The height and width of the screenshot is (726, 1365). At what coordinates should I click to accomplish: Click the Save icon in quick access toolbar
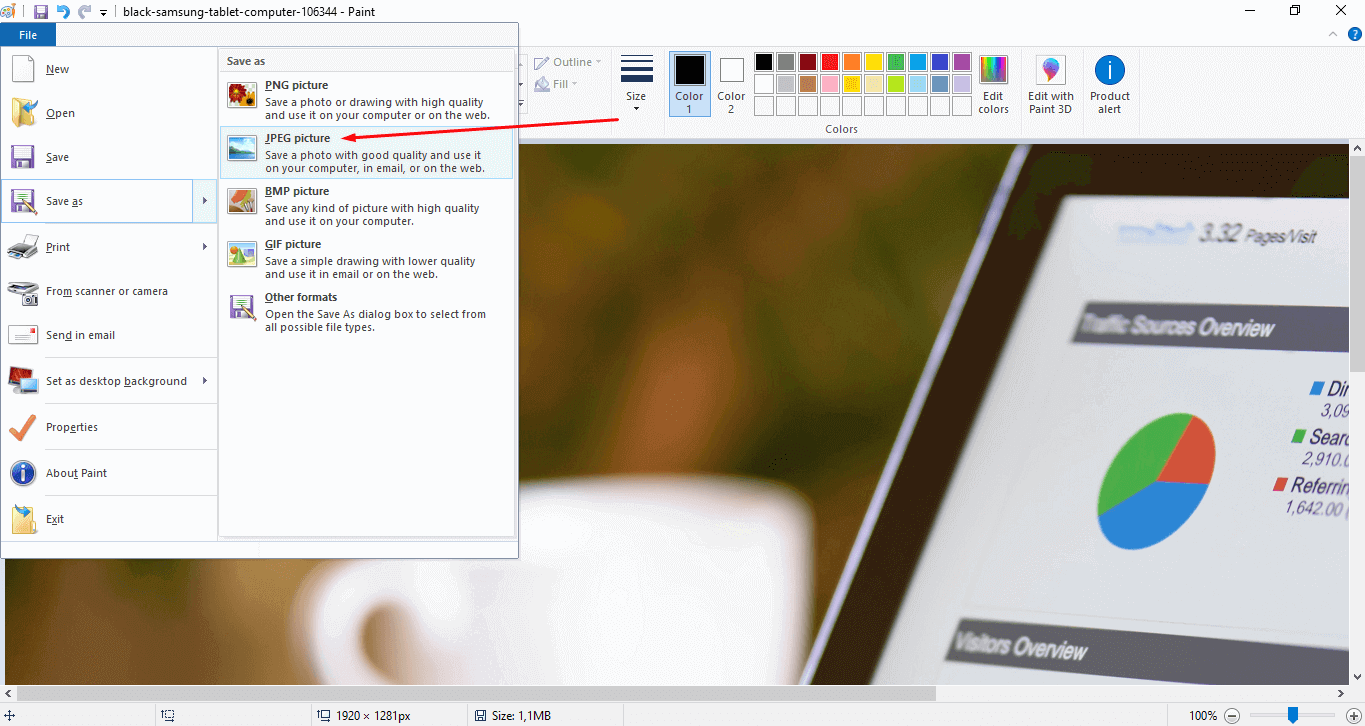pos(41,12)
